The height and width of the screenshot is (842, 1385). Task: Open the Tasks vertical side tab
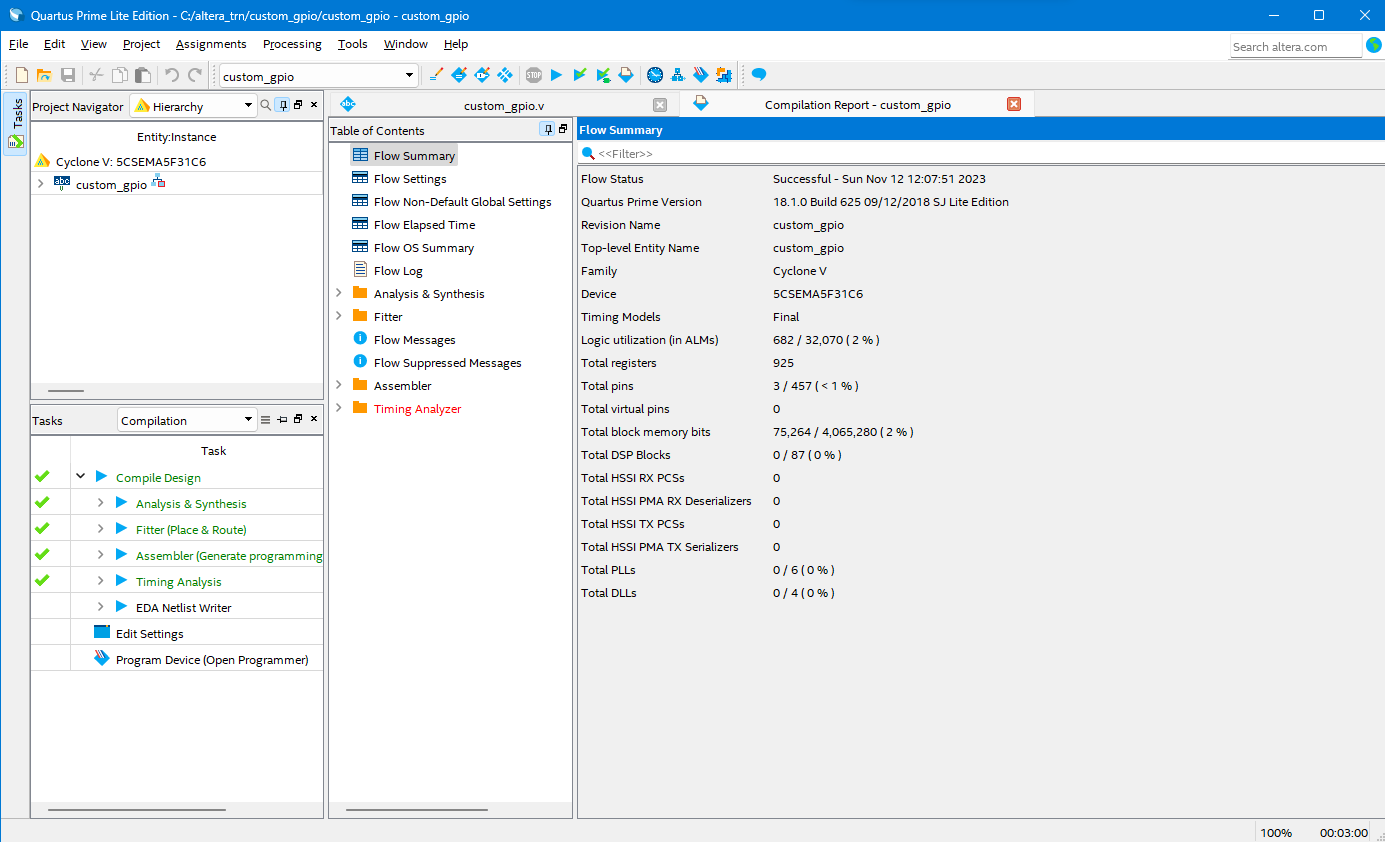tap(16, 124)
